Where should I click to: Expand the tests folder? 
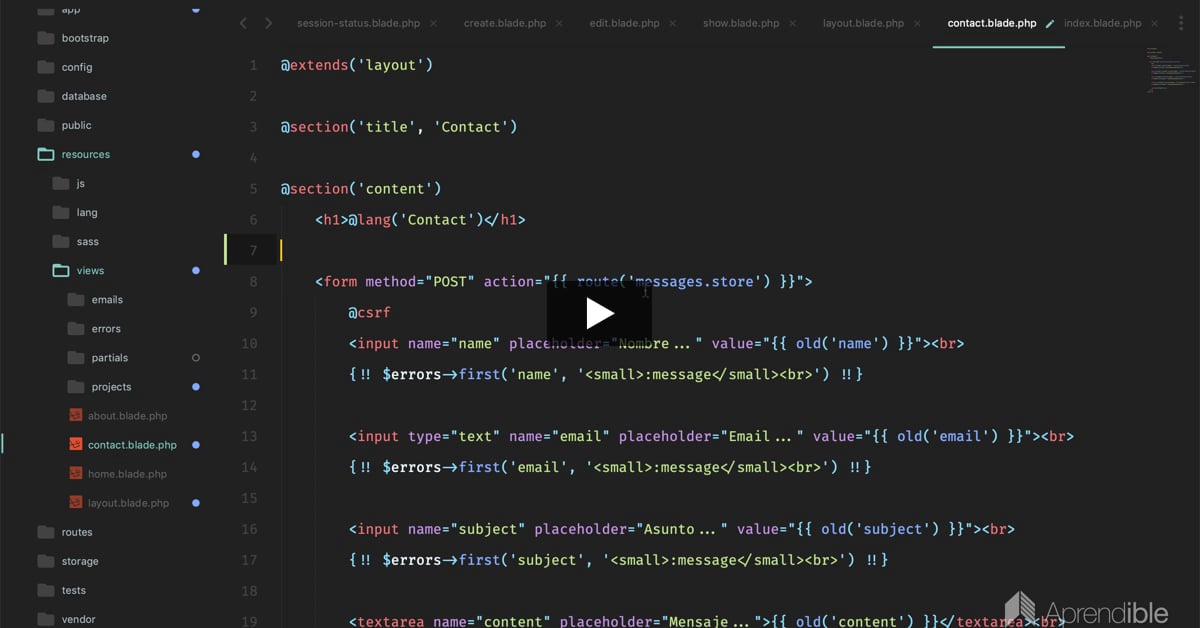tap(74, 590)
